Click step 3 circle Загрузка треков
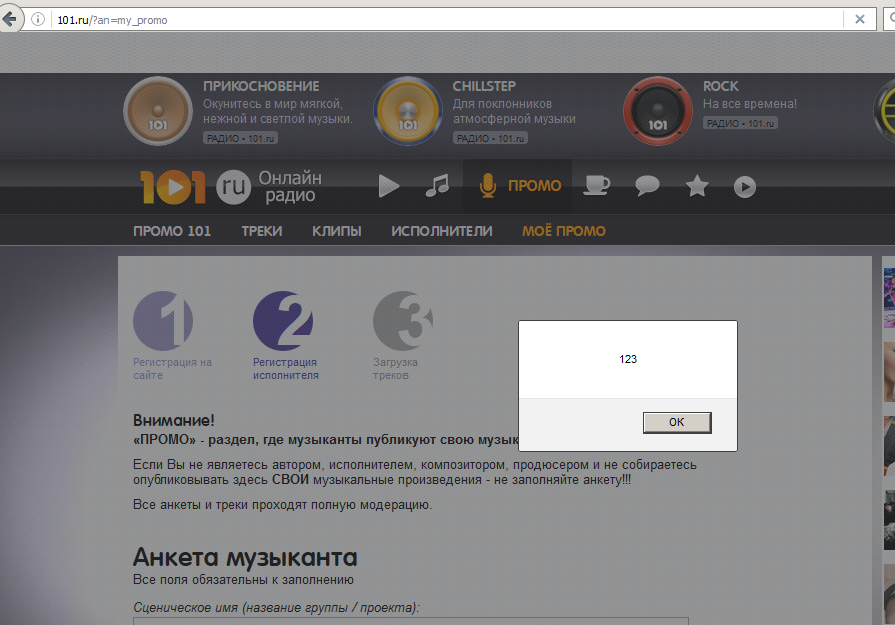This screenshot has width=895, height=625. tap(403, 321)
